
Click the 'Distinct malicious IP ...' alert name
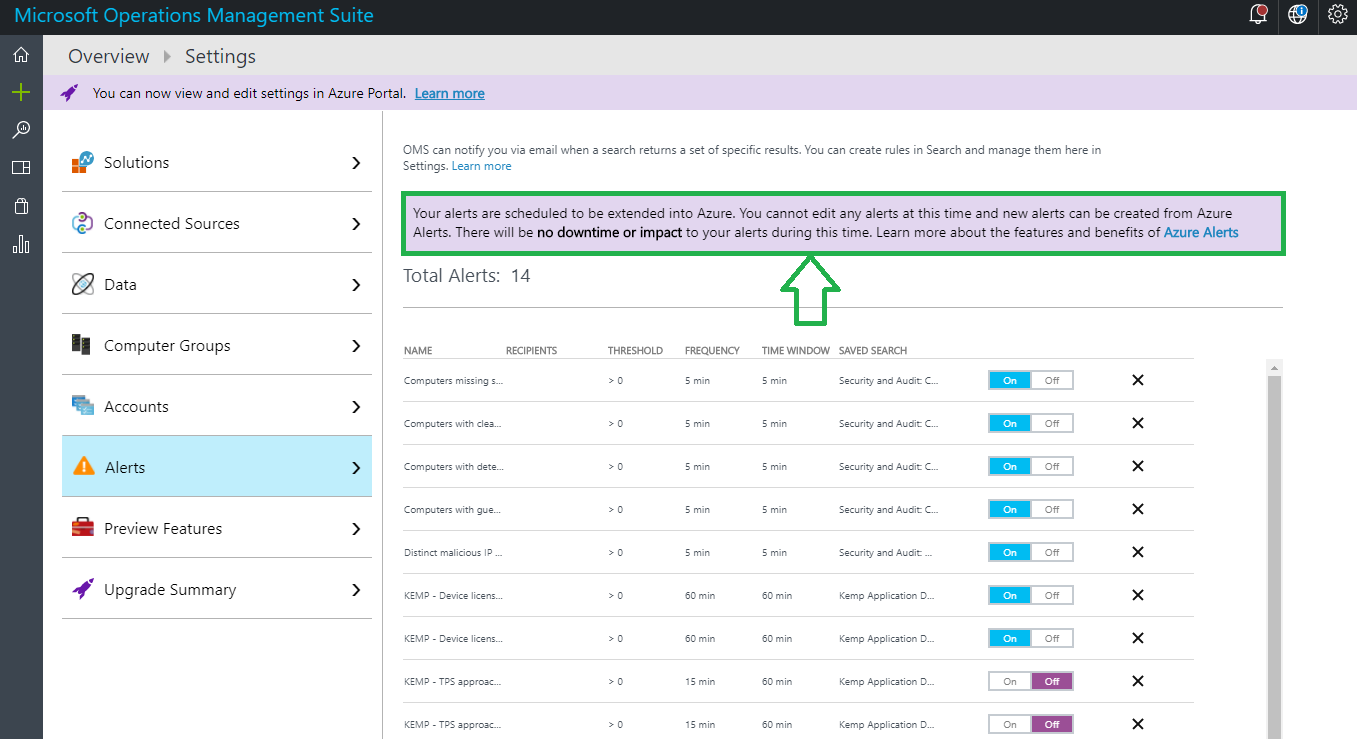point(453,552)
